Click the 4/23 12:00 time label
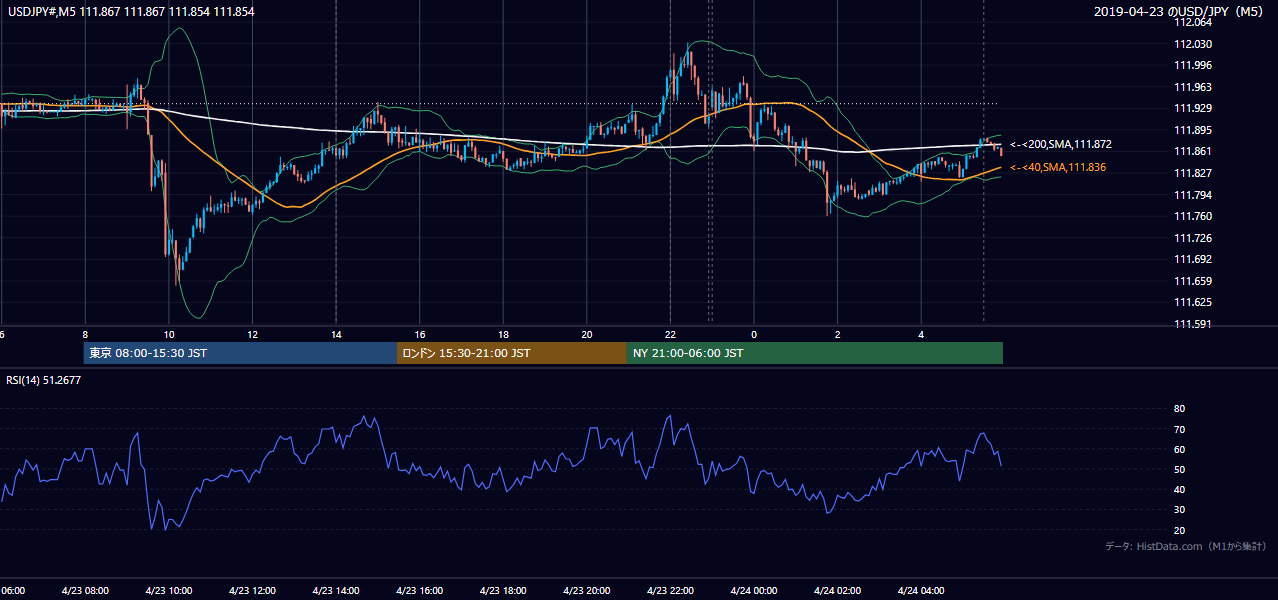Viewport: 1278px width, 600px height. 252,590
